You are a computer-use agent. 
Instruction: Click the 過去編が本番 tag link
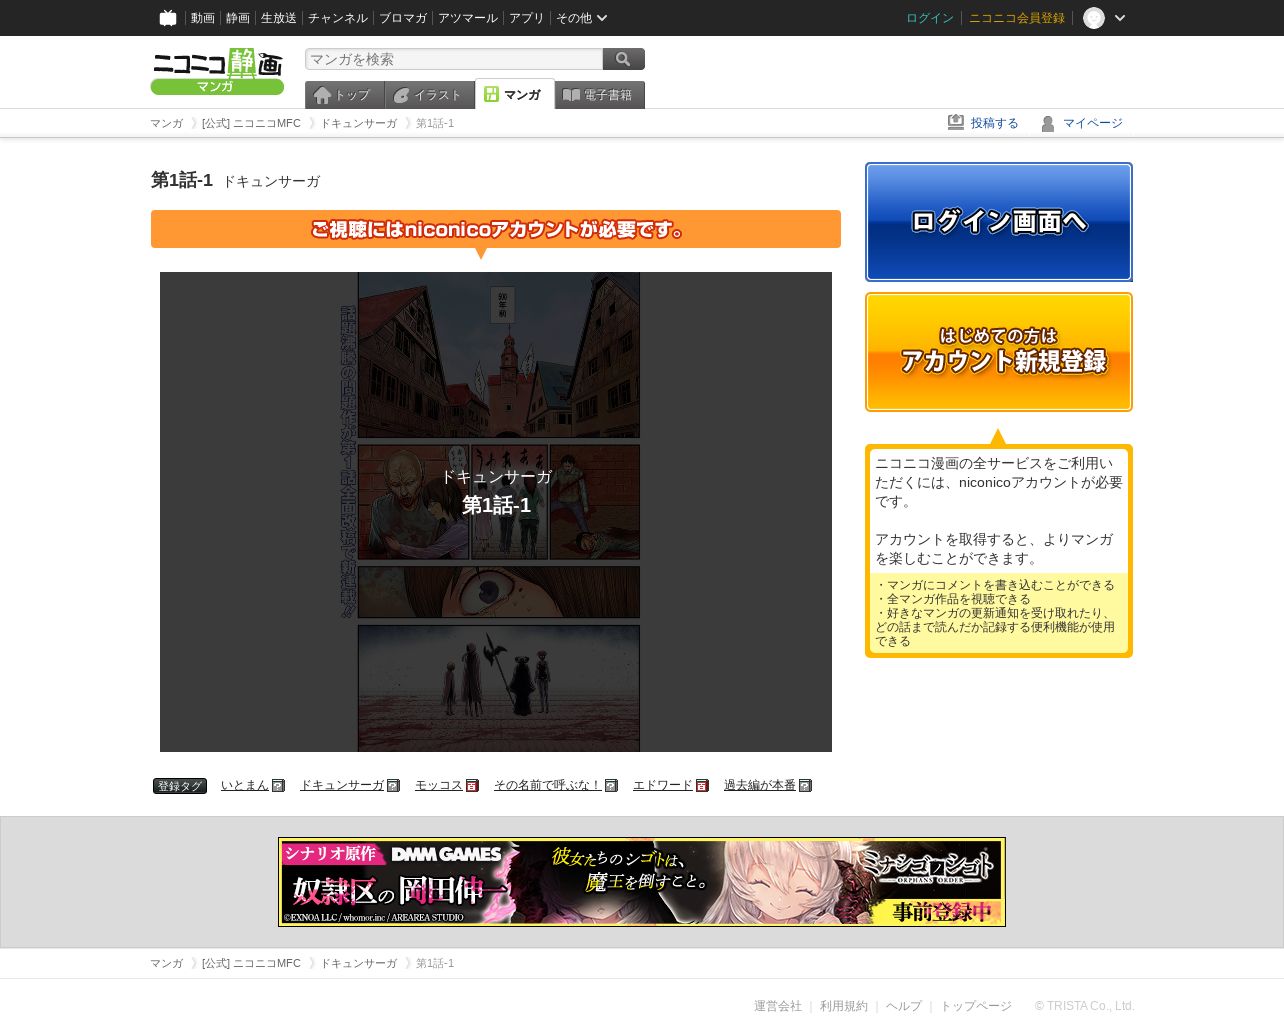[x=760, y=786]
